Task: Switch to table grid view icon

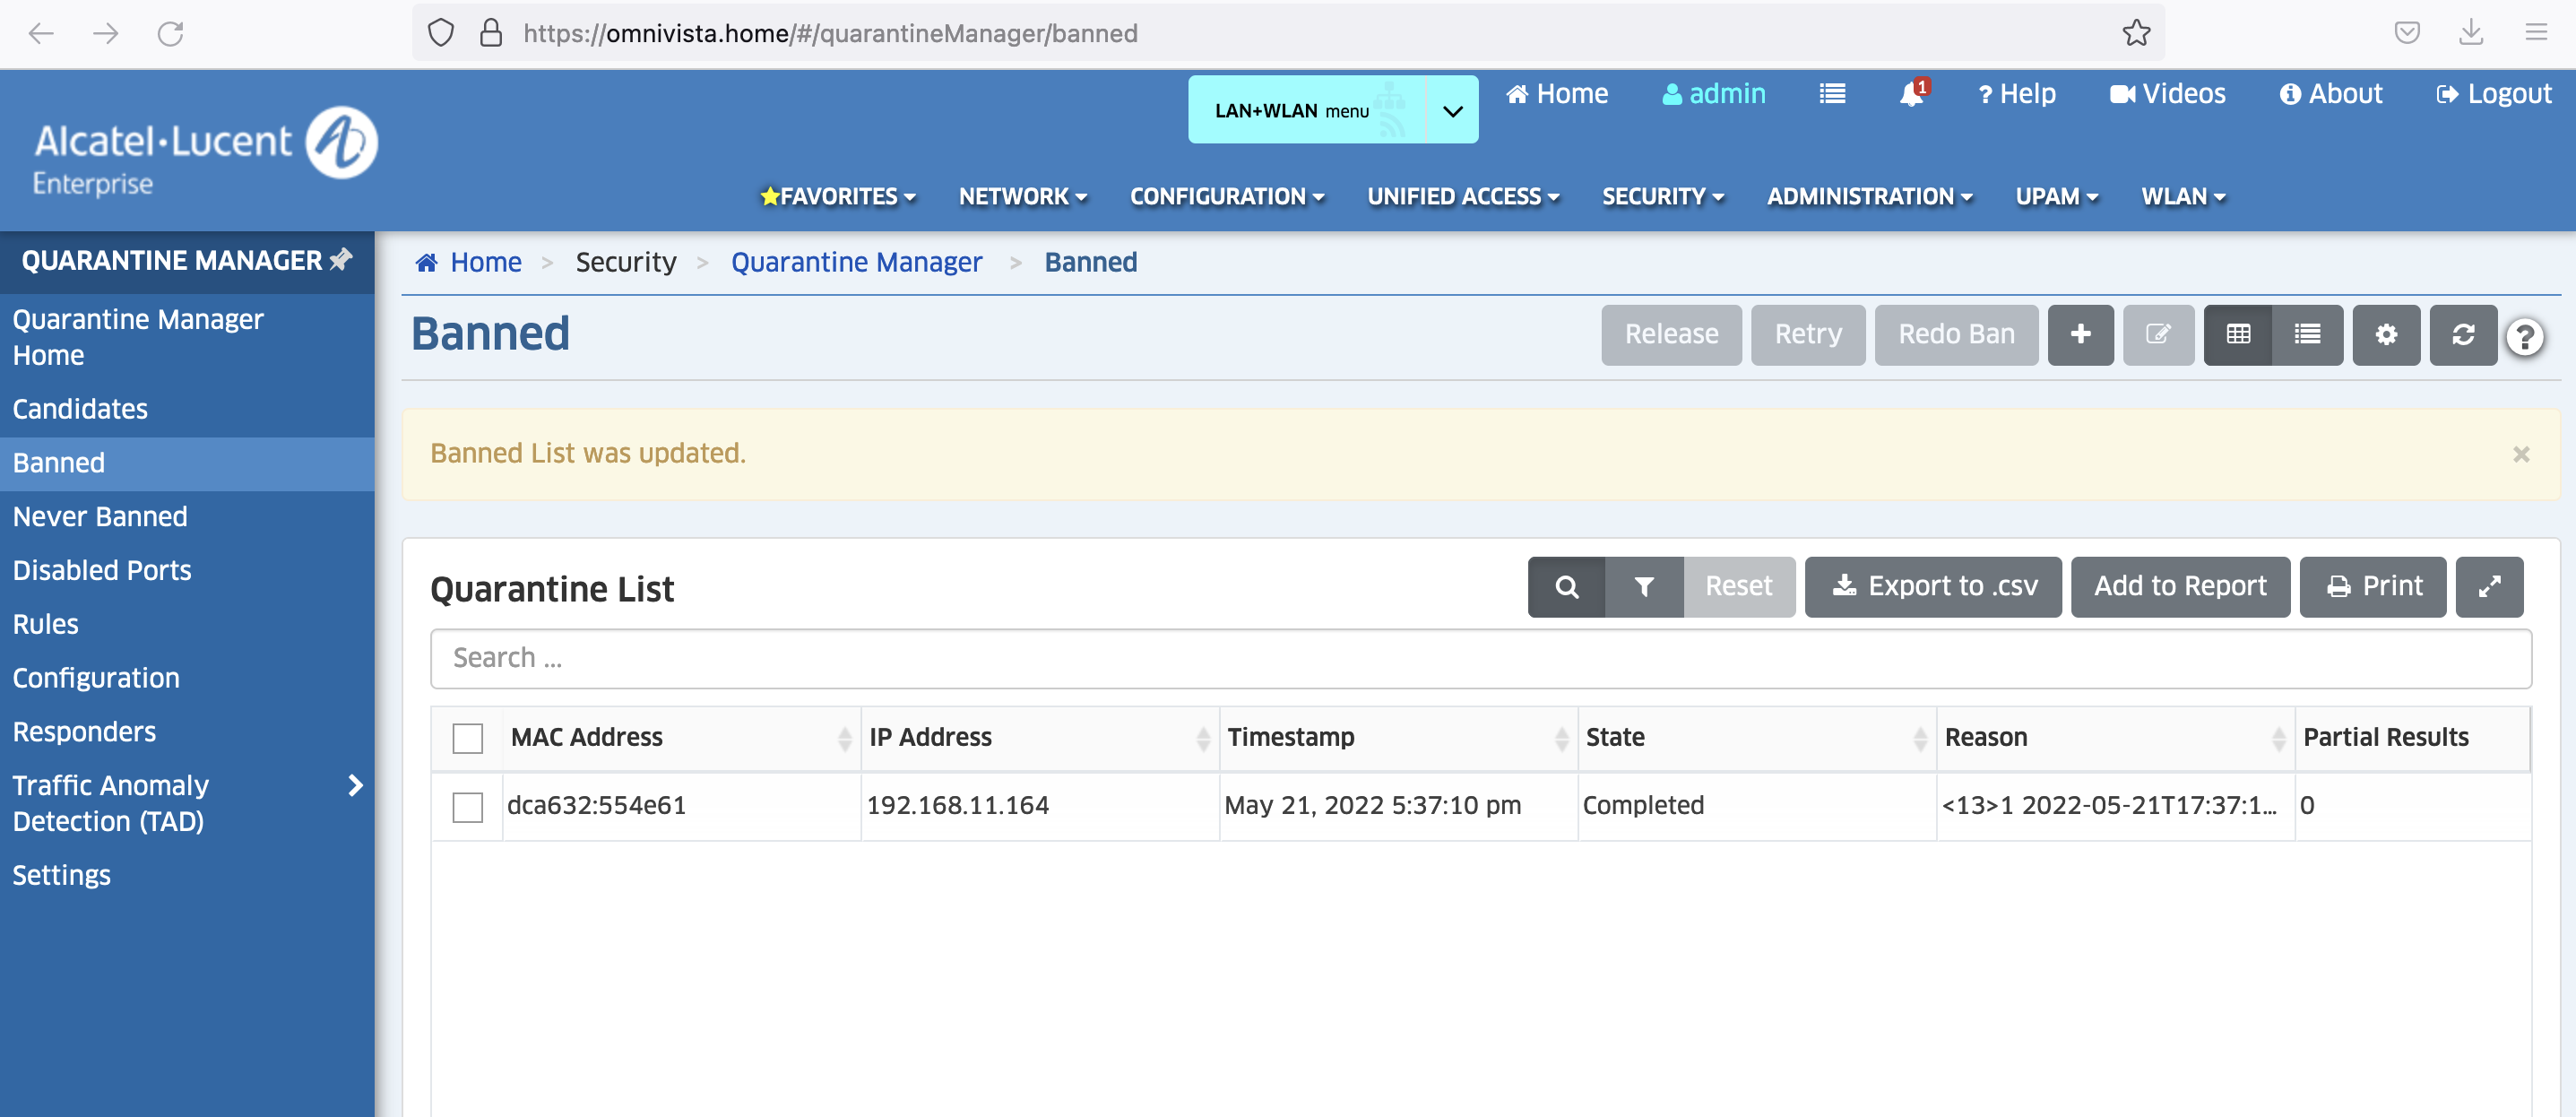Action: click(2237, 334)
